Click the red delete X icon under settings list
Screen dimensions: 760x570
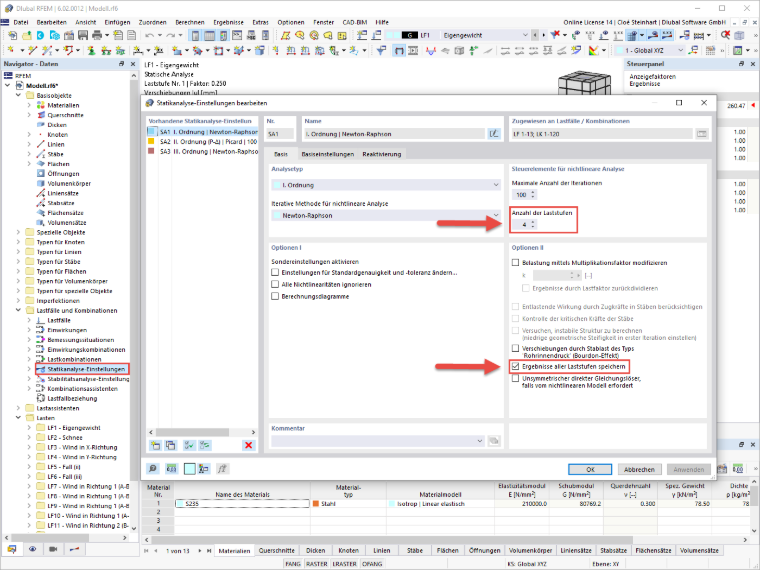(249, 445)
